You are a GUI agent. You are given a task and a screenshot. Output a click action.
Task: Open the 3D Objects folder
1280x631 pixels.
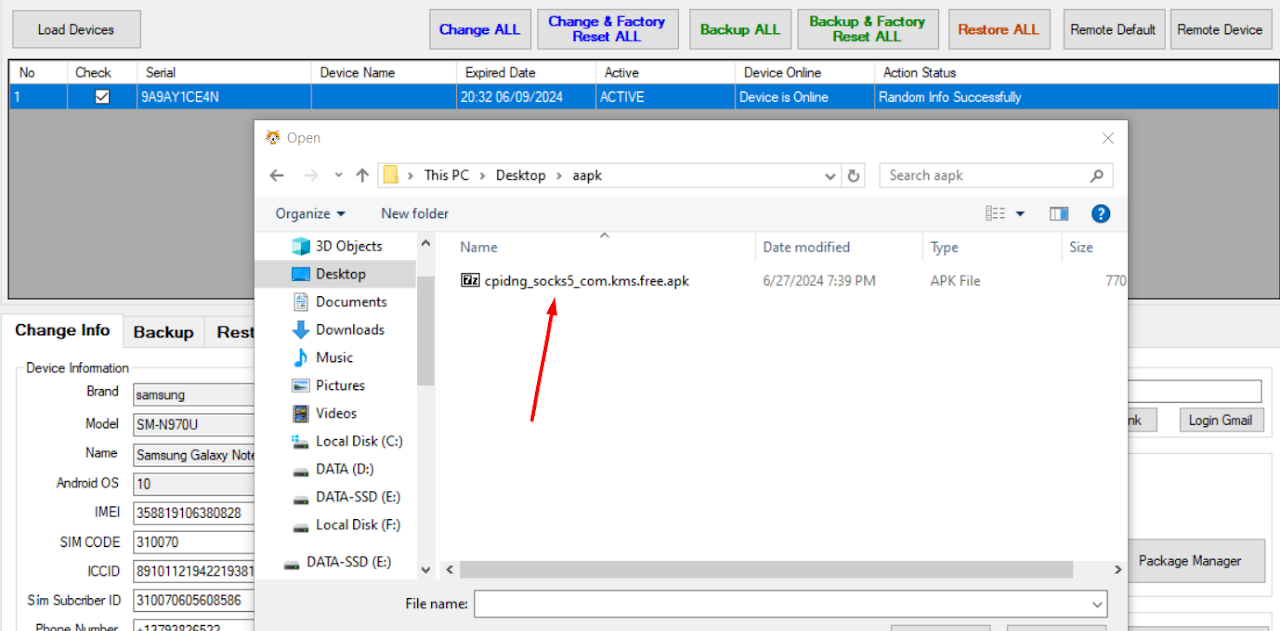point(348,246)
